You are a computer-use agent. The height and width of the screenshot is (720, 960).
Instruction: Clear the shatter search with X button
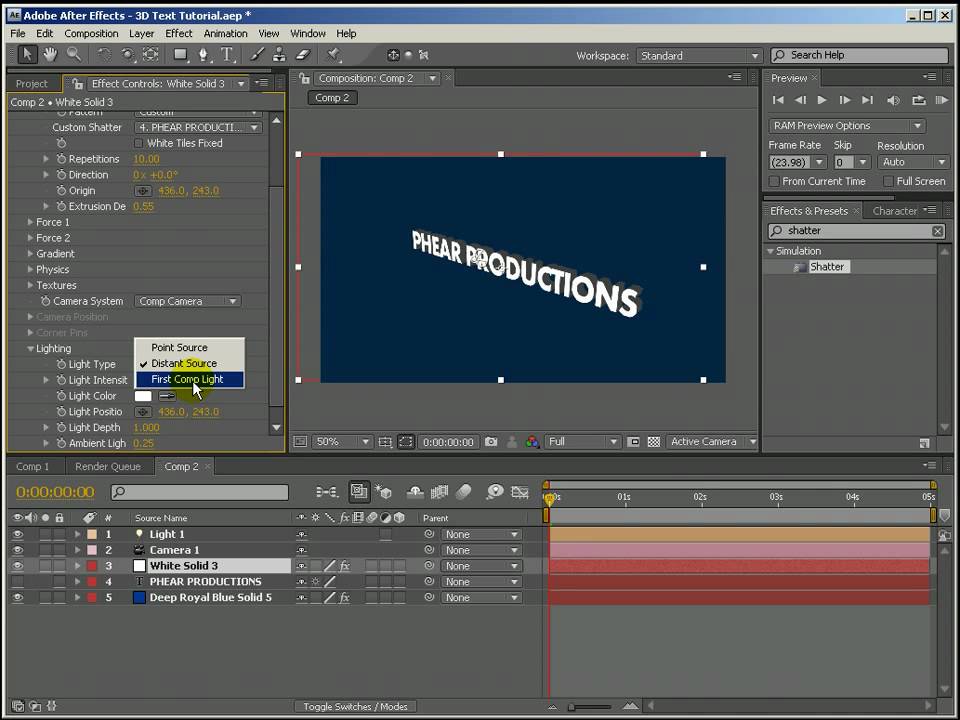click(937, 231)
